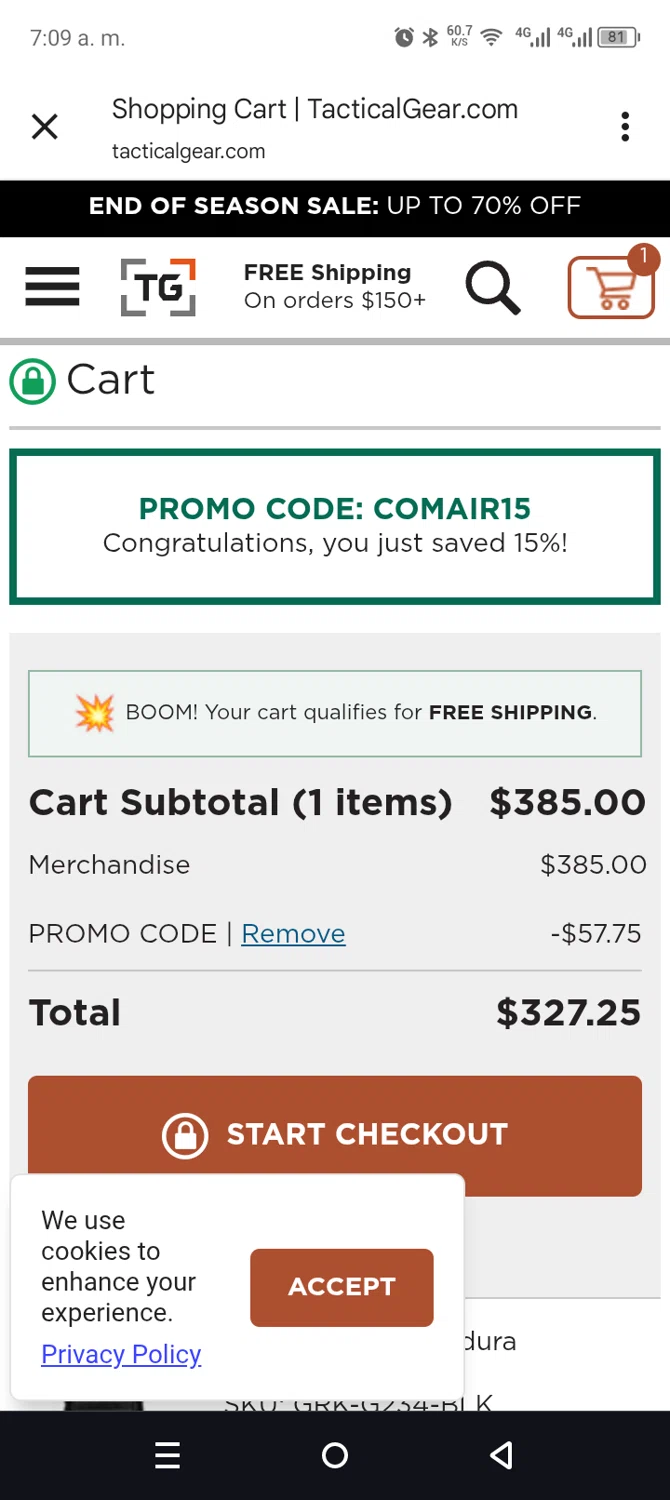Tap the free shipping qualification notice
670x1500 pixels.
pyautogui.click(x=335, y=713)
